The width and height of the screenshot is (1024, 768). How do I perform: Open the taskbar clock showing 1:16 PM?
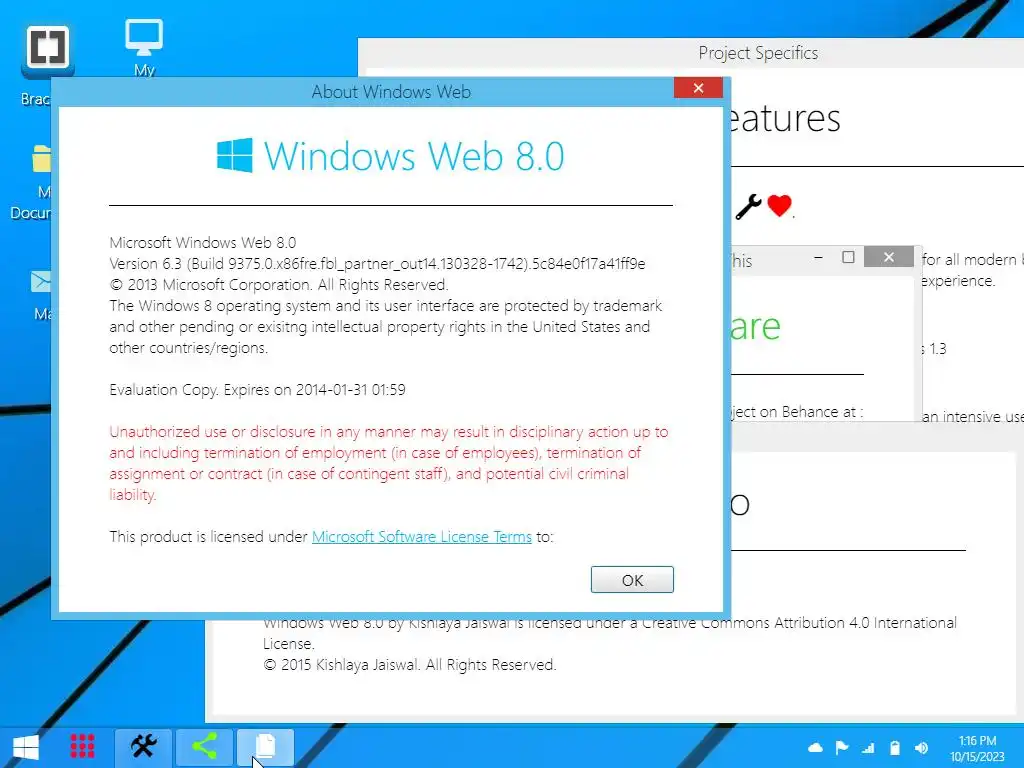pyautogui.click(x=977, y=748)
